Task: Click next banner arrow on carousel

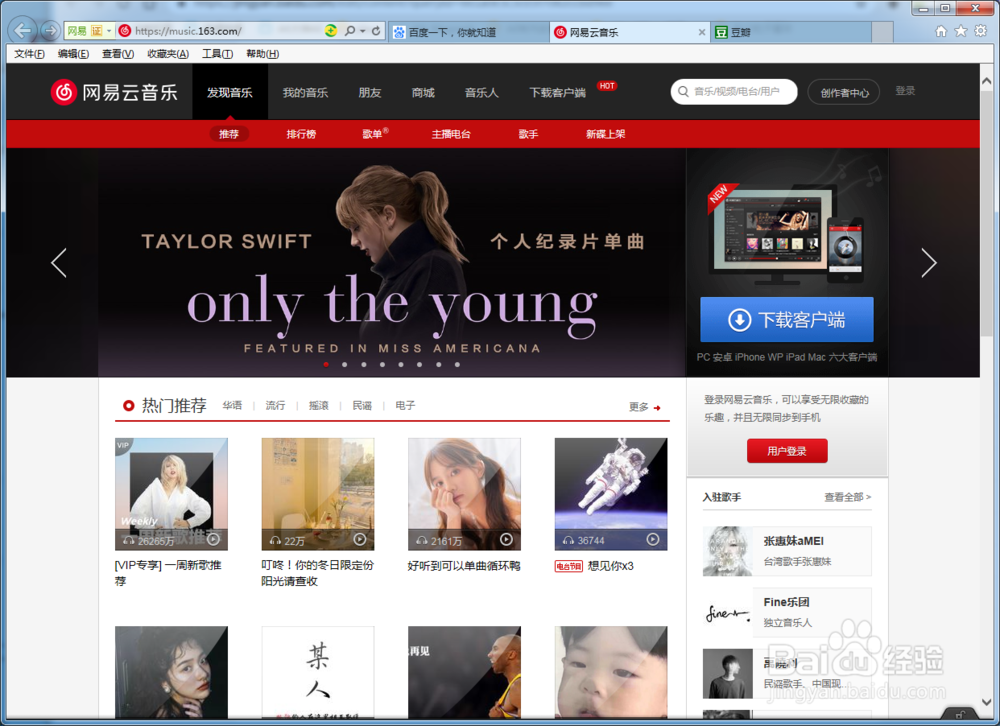Action: coord(929,262)
